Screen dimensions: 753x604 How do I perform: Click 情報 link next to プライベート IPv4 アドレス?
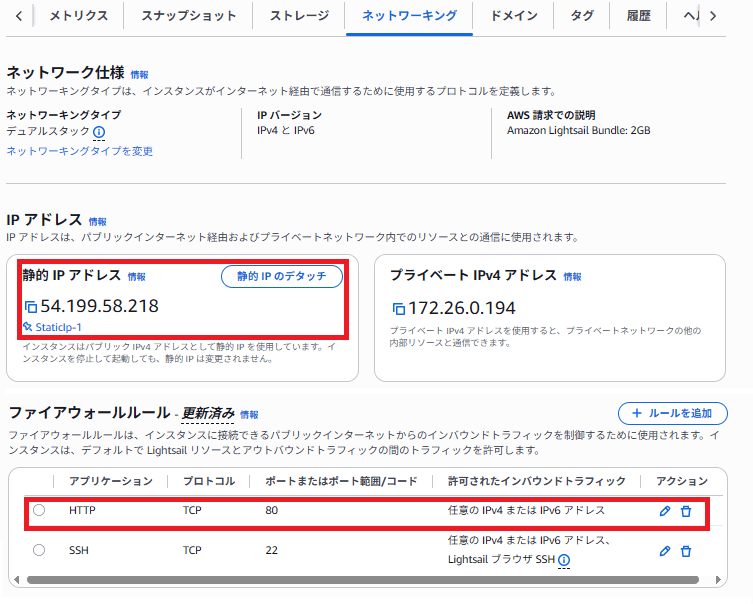(x=572, y=277)
